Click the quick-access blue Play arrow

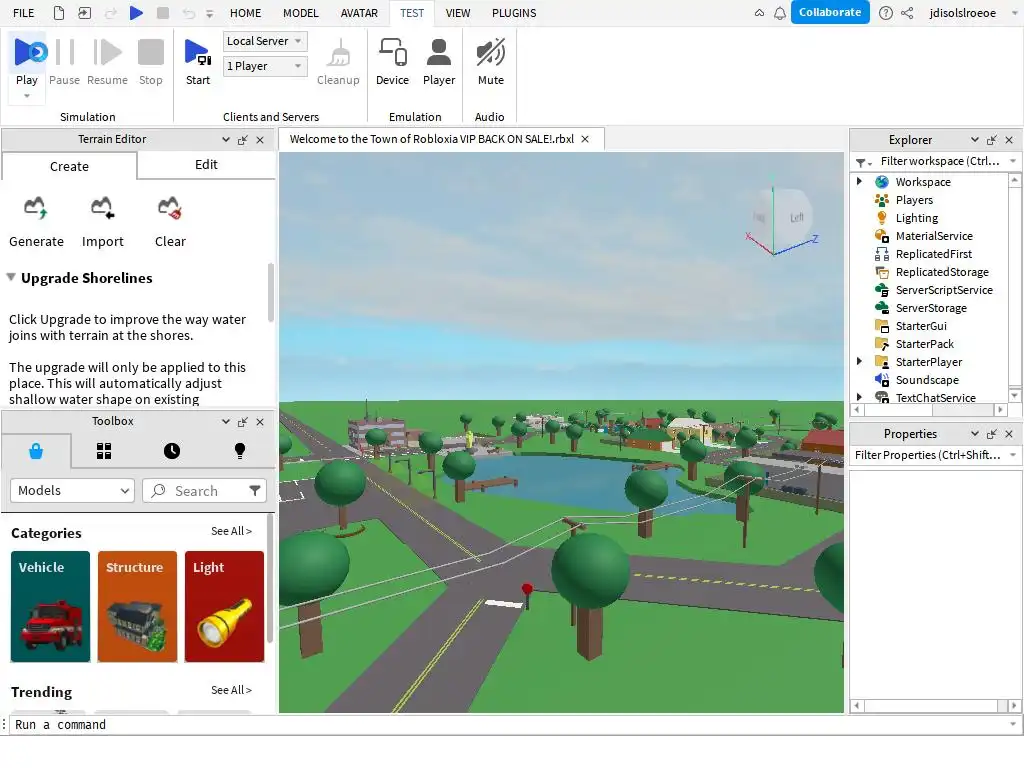coord(136,12)
